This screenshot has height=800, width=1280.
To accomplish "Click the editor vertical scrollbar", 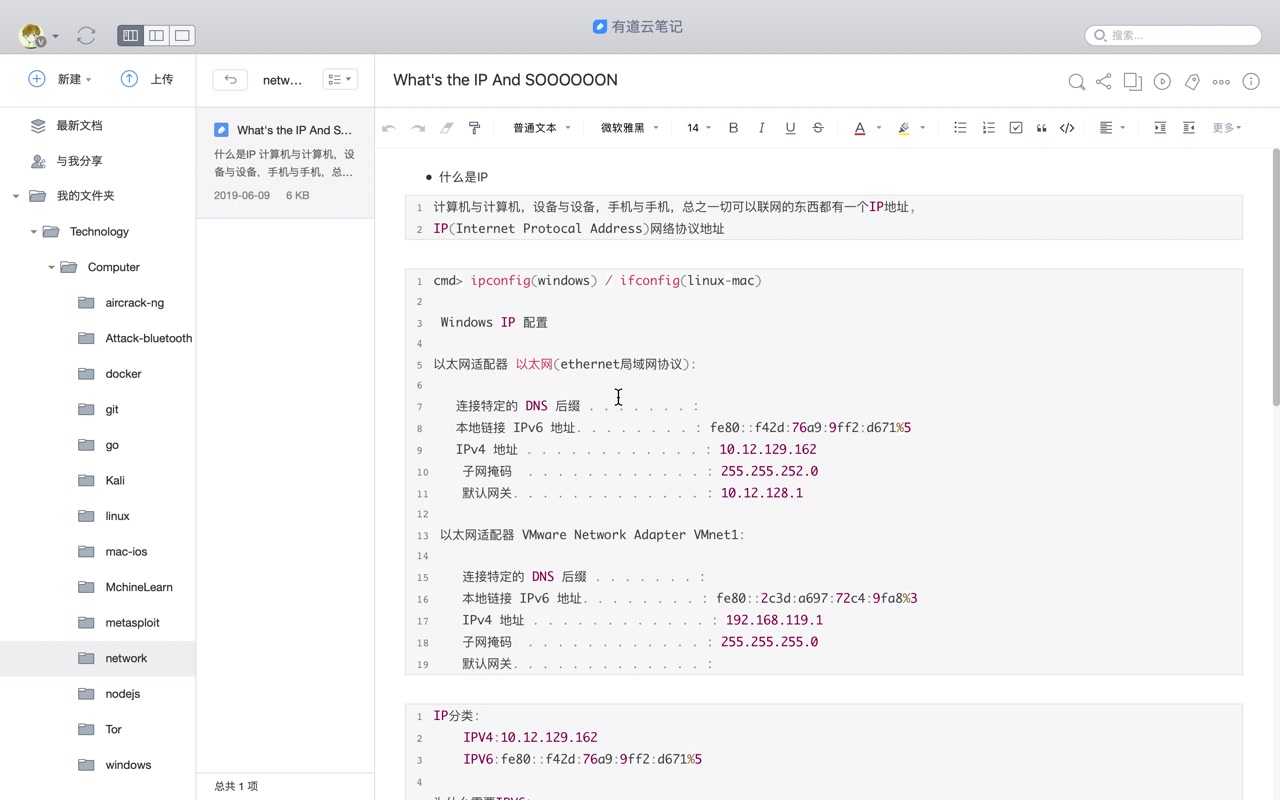I will coord(1275,277).
